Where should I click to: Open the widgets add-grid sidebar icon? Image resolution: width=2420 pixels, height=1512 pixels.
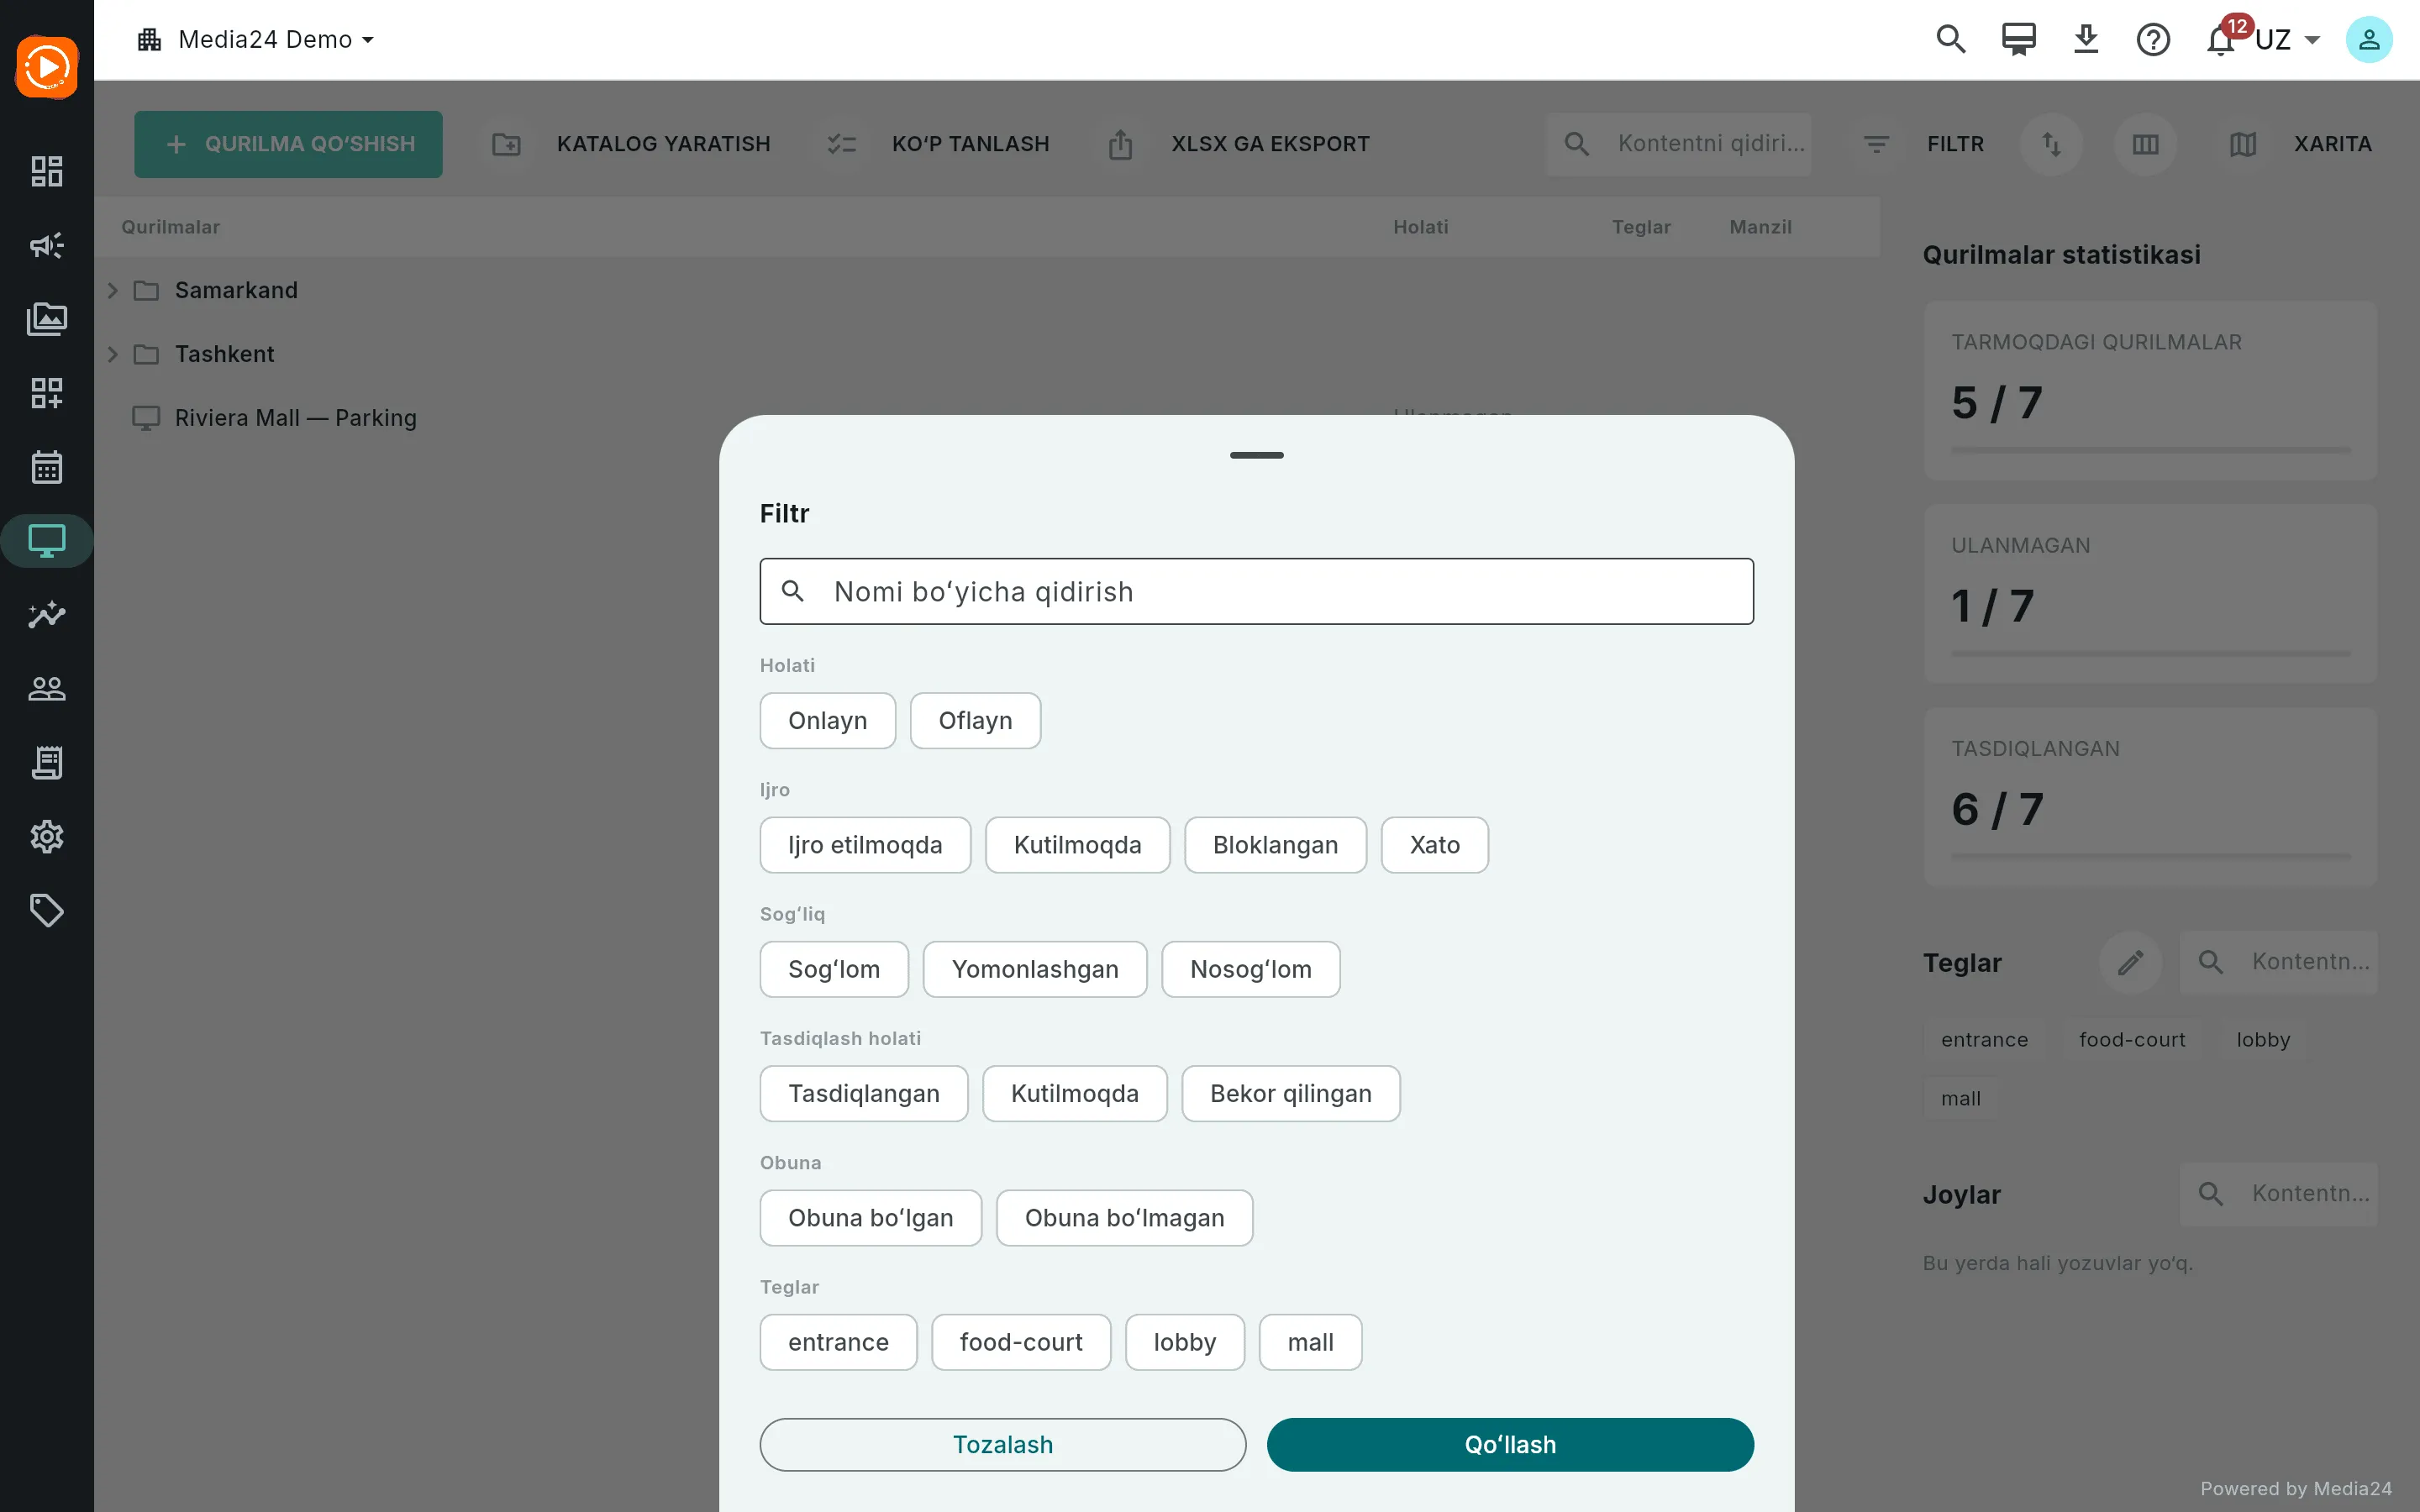(x=47, y=393)
